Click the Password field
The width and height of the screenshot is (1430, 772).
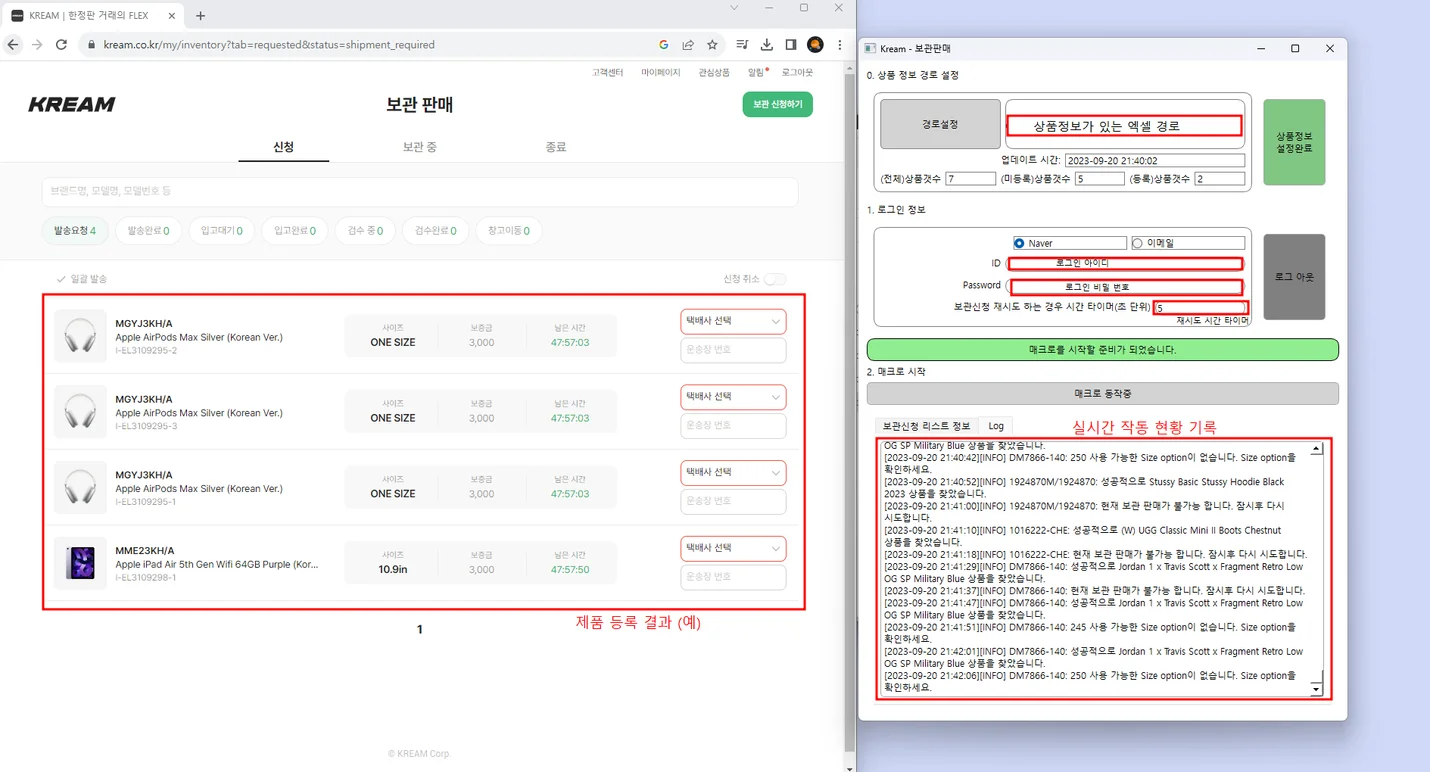click(1127, 287)
